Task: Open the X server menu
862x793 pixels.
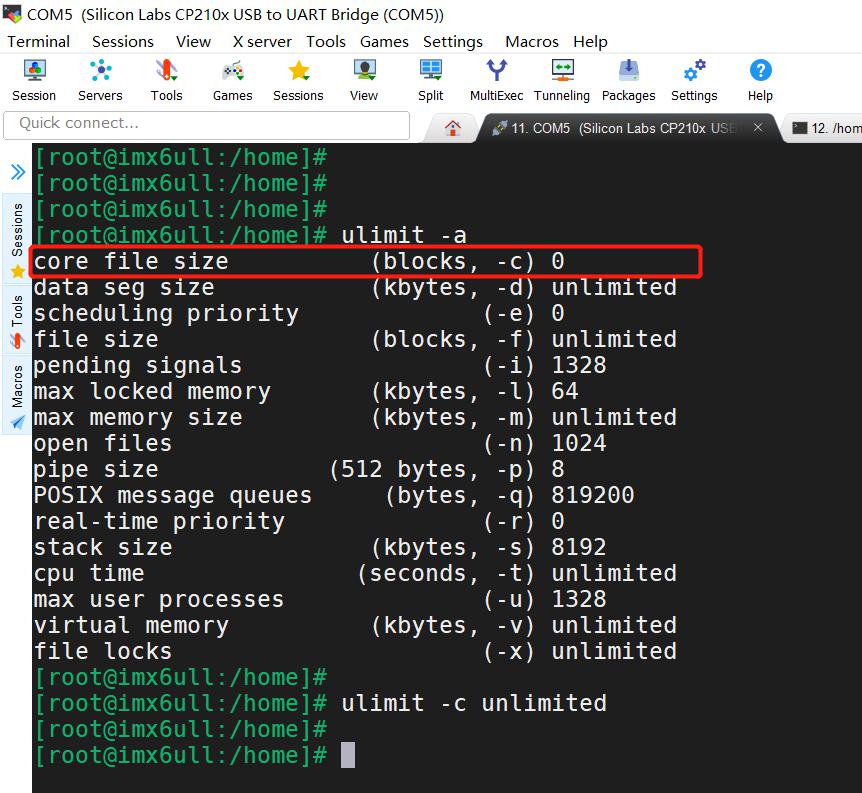Action: [x=262, y=42]
